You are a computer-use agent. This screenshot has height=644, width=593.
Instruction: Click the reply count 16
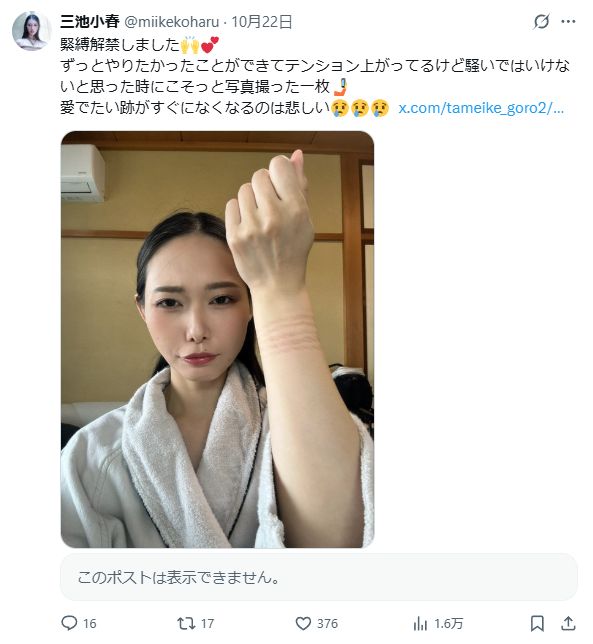[90, 623]
